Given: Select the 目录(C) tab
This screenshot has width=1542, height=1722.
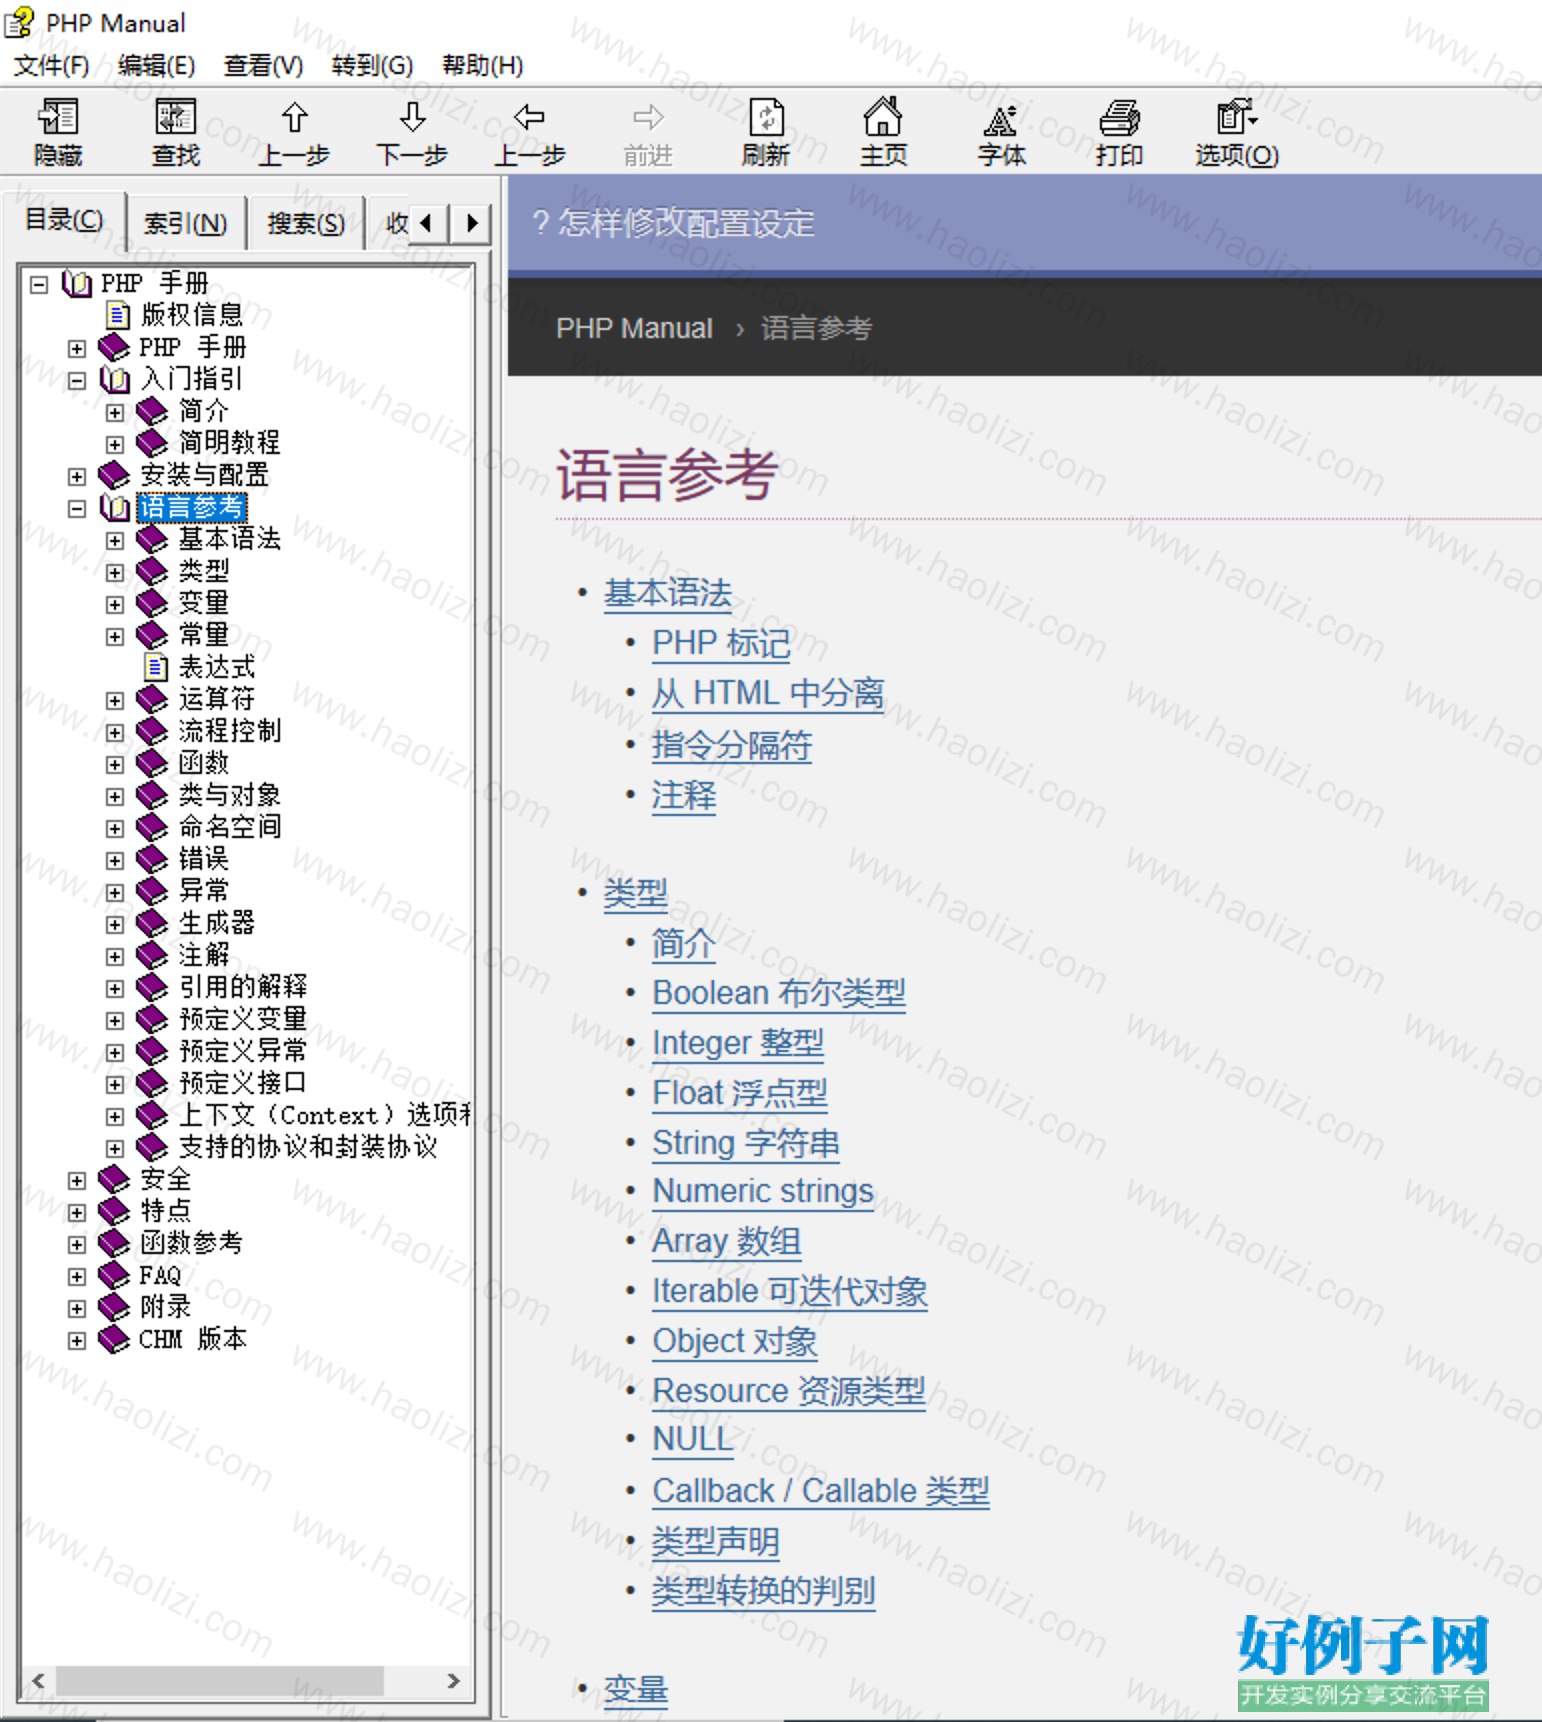Looking at the screenshot, I should (64, 219).
